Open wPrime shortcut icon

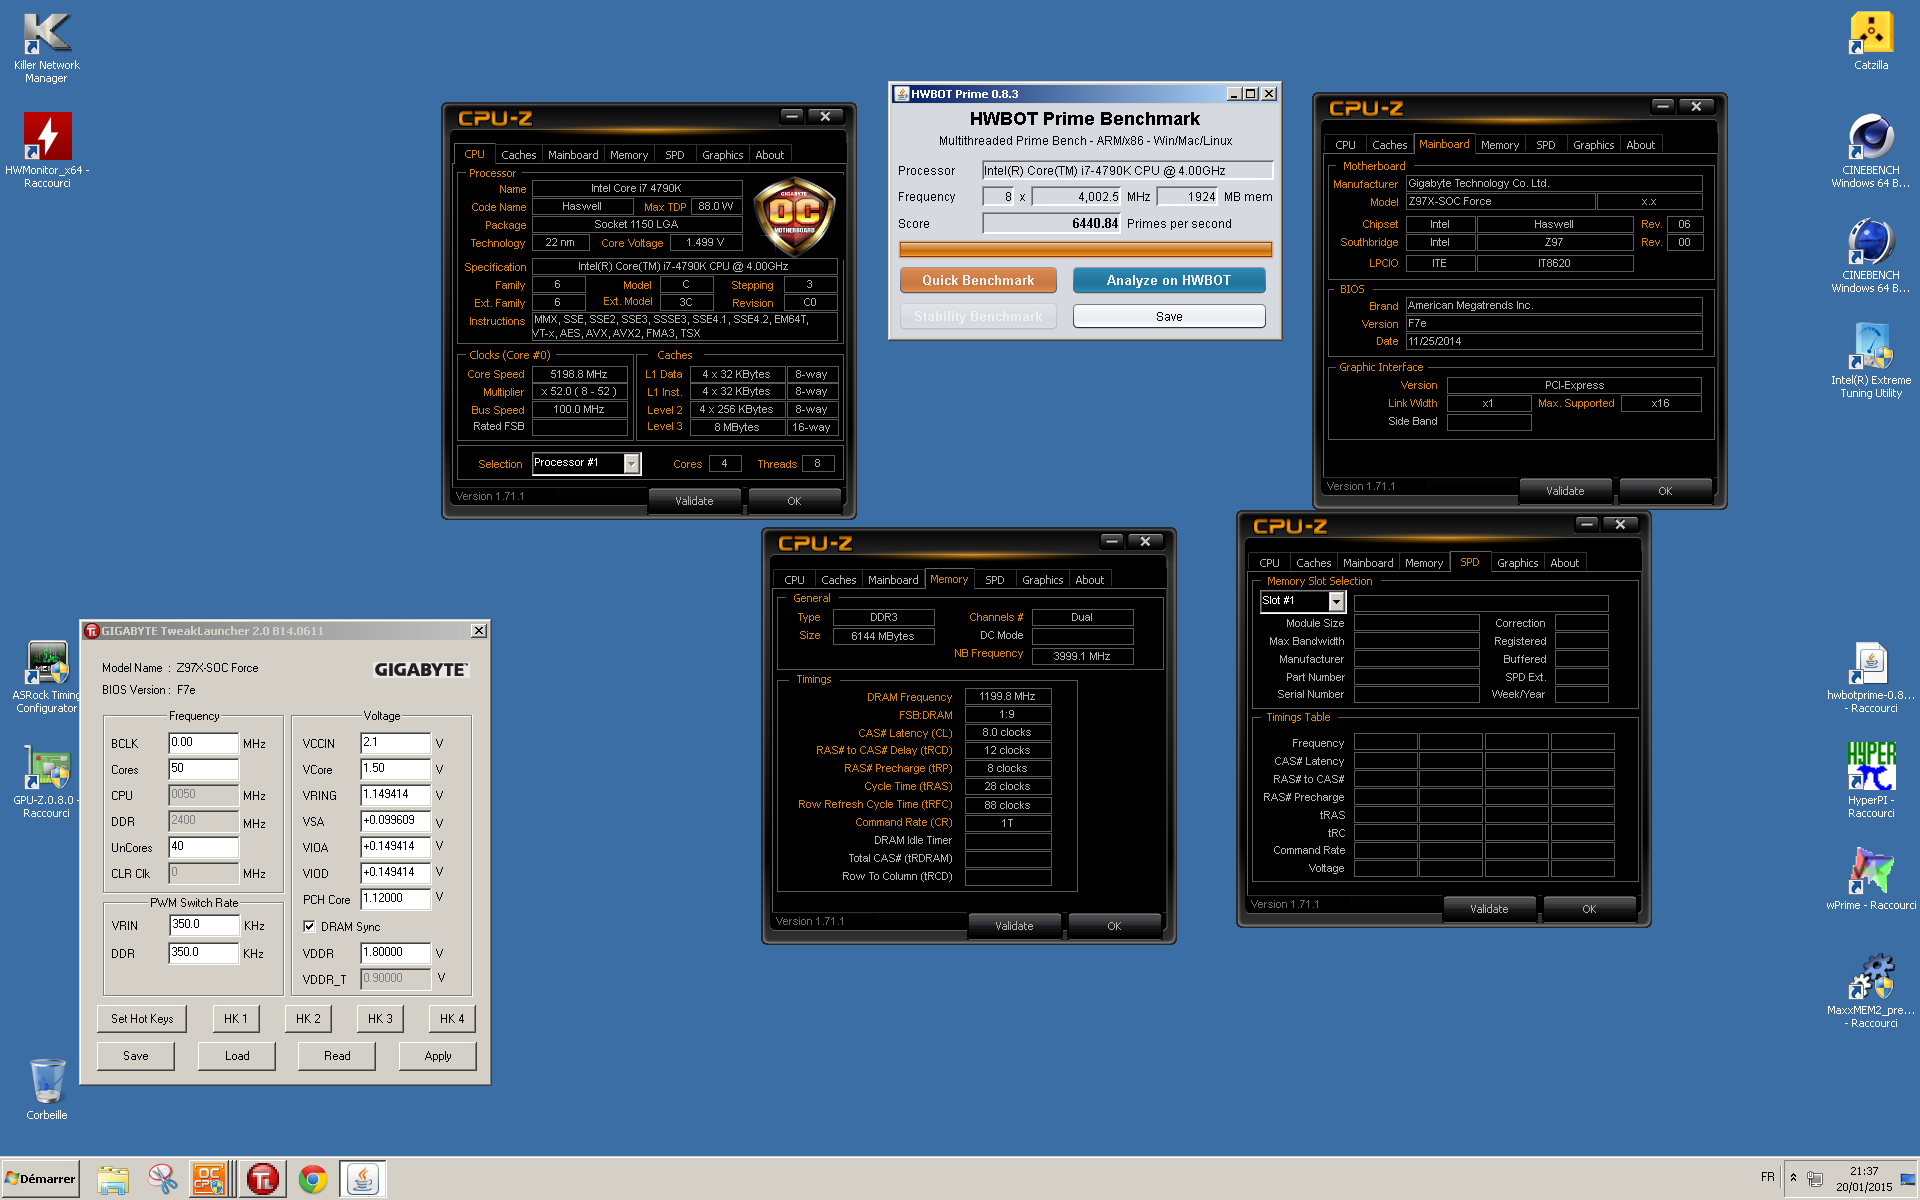1871,880
